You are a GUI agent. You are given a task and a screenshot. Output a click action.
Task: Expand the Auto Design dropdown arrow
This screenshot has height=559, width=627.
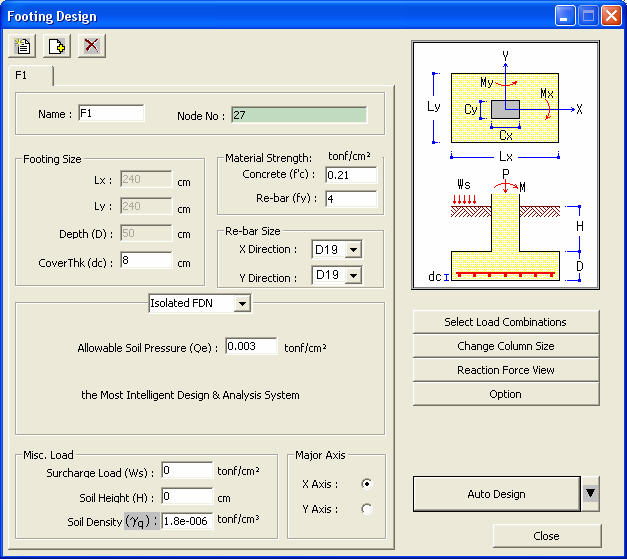[591, 494]
